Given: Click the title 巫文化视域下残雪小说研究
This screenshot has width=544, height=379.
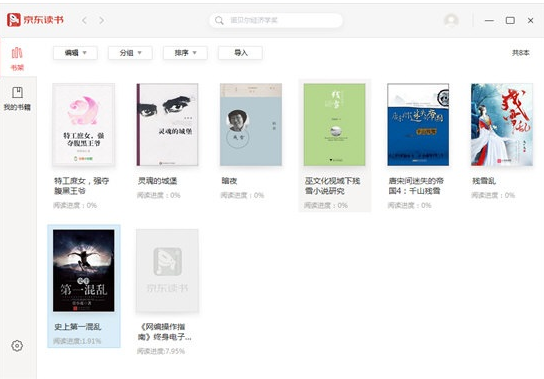Looking at the screenshot, I should pyautogui.click(x=332, y=186).
